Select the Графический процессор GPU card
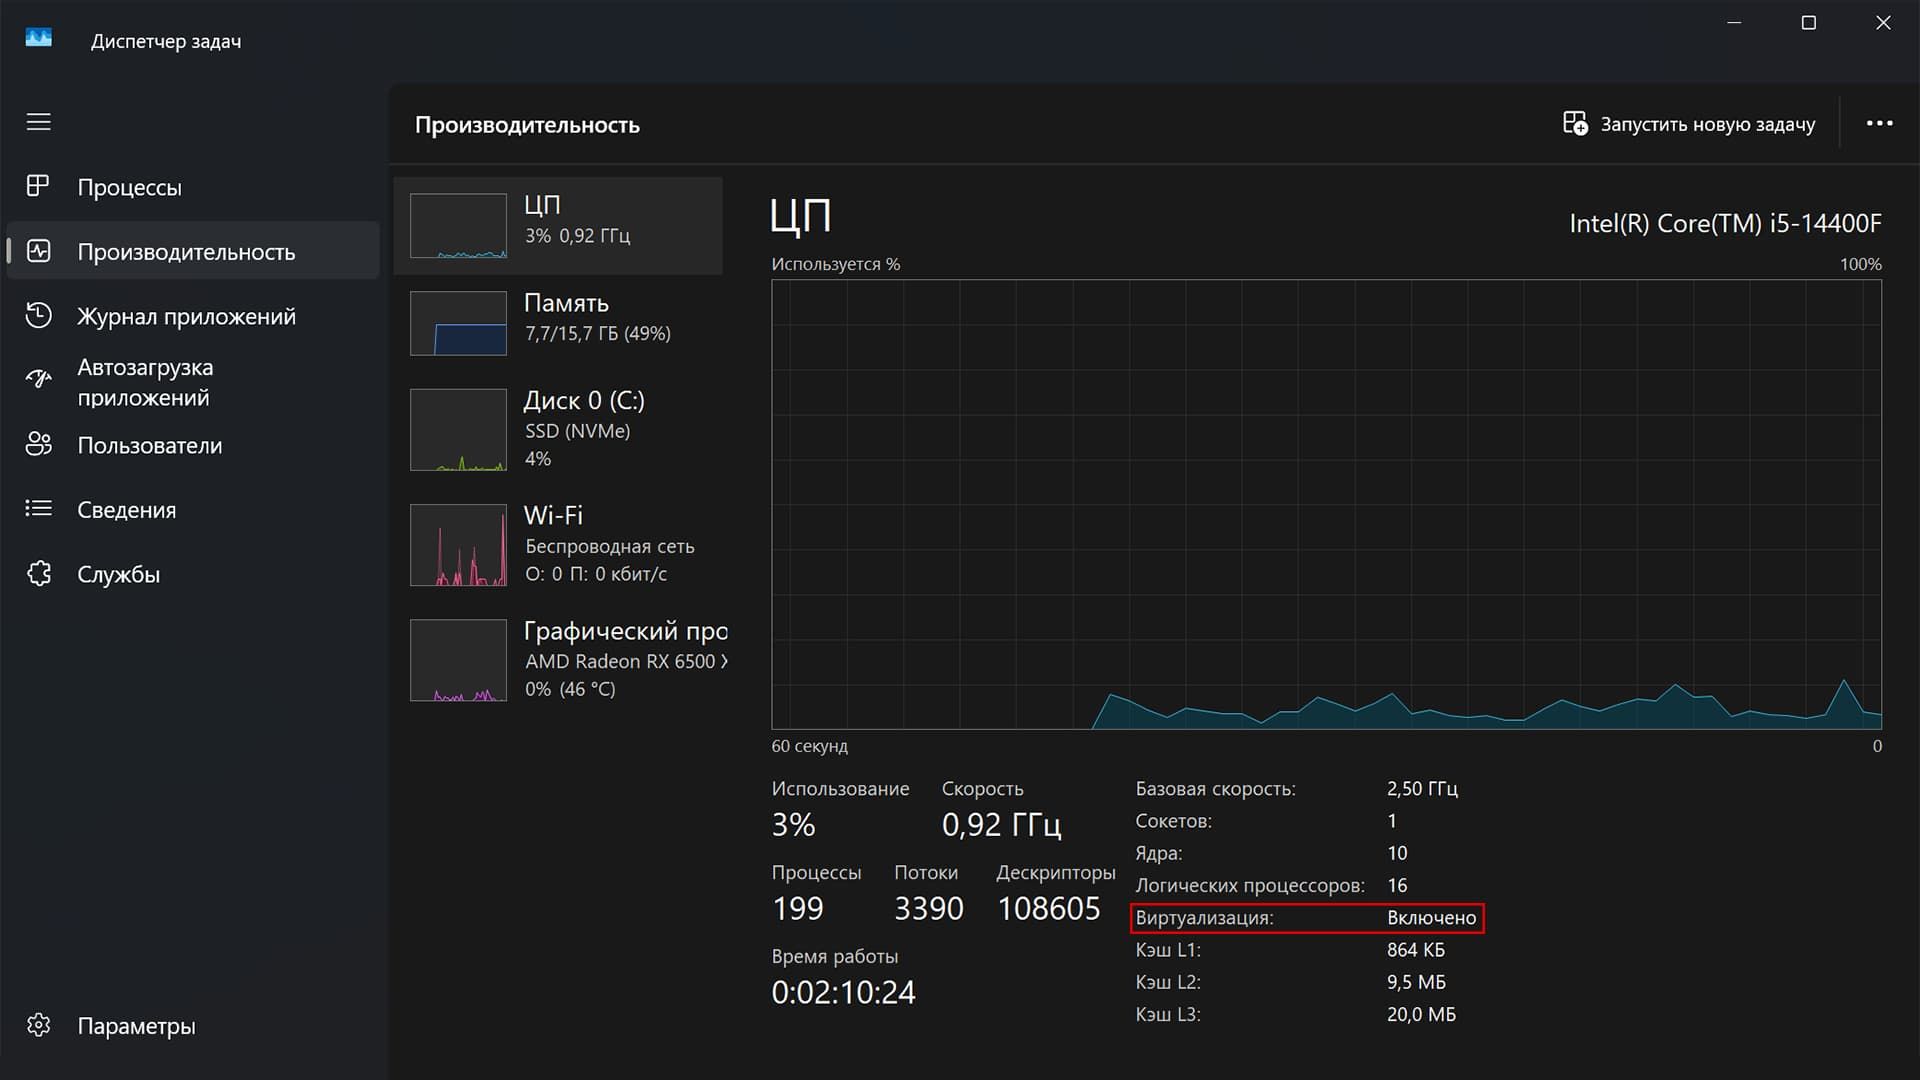The image size is (1920, 1080). point(558,660)
